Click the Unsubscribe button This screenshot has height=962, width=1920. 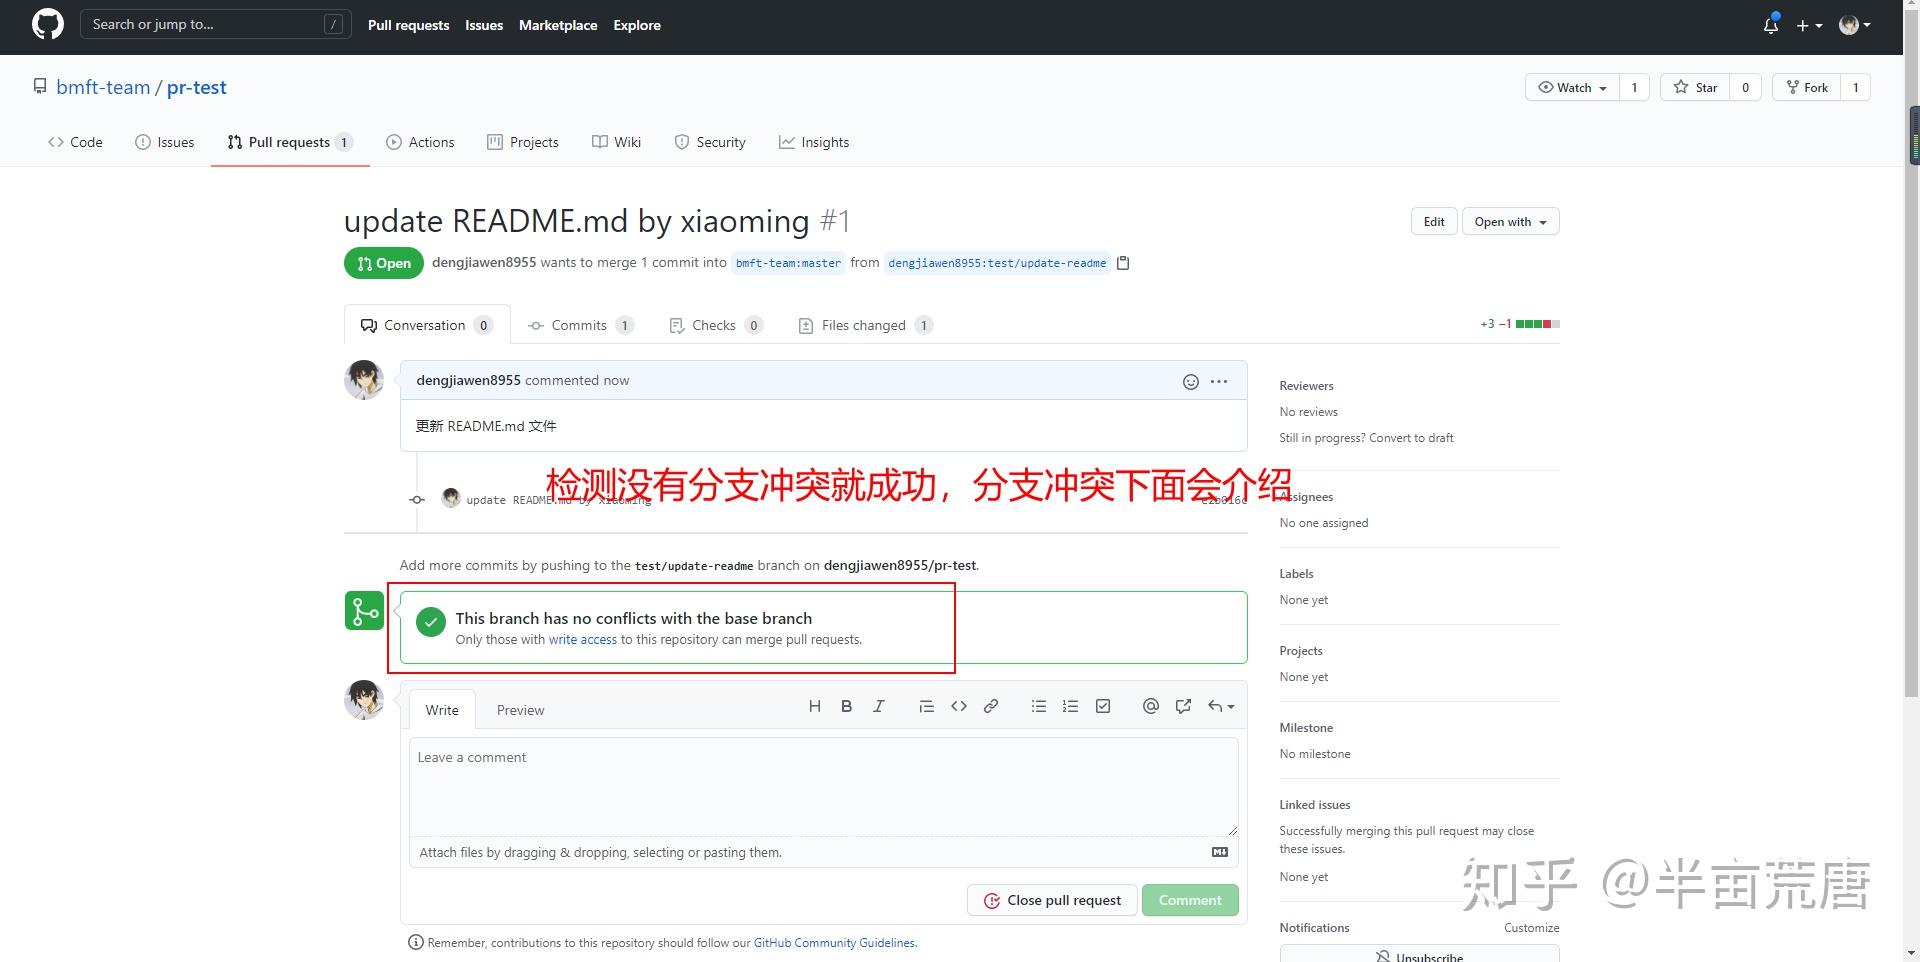coord(1419,956)
